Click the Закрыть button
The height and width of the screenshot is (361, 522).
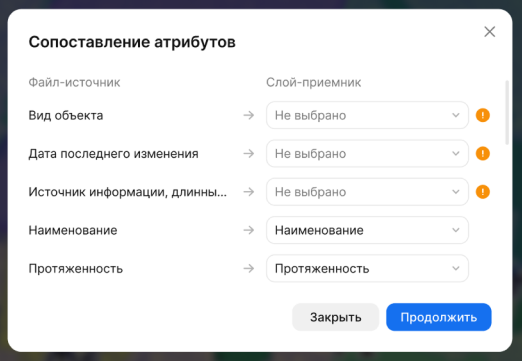(336, 317)
